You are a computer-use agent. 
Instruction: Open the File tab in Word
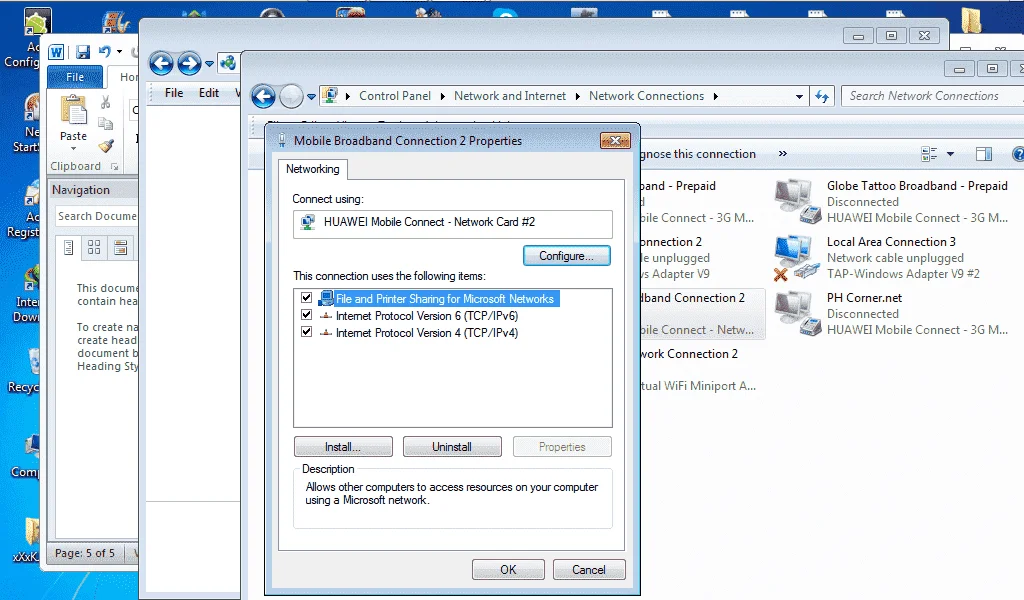(75, 77)
